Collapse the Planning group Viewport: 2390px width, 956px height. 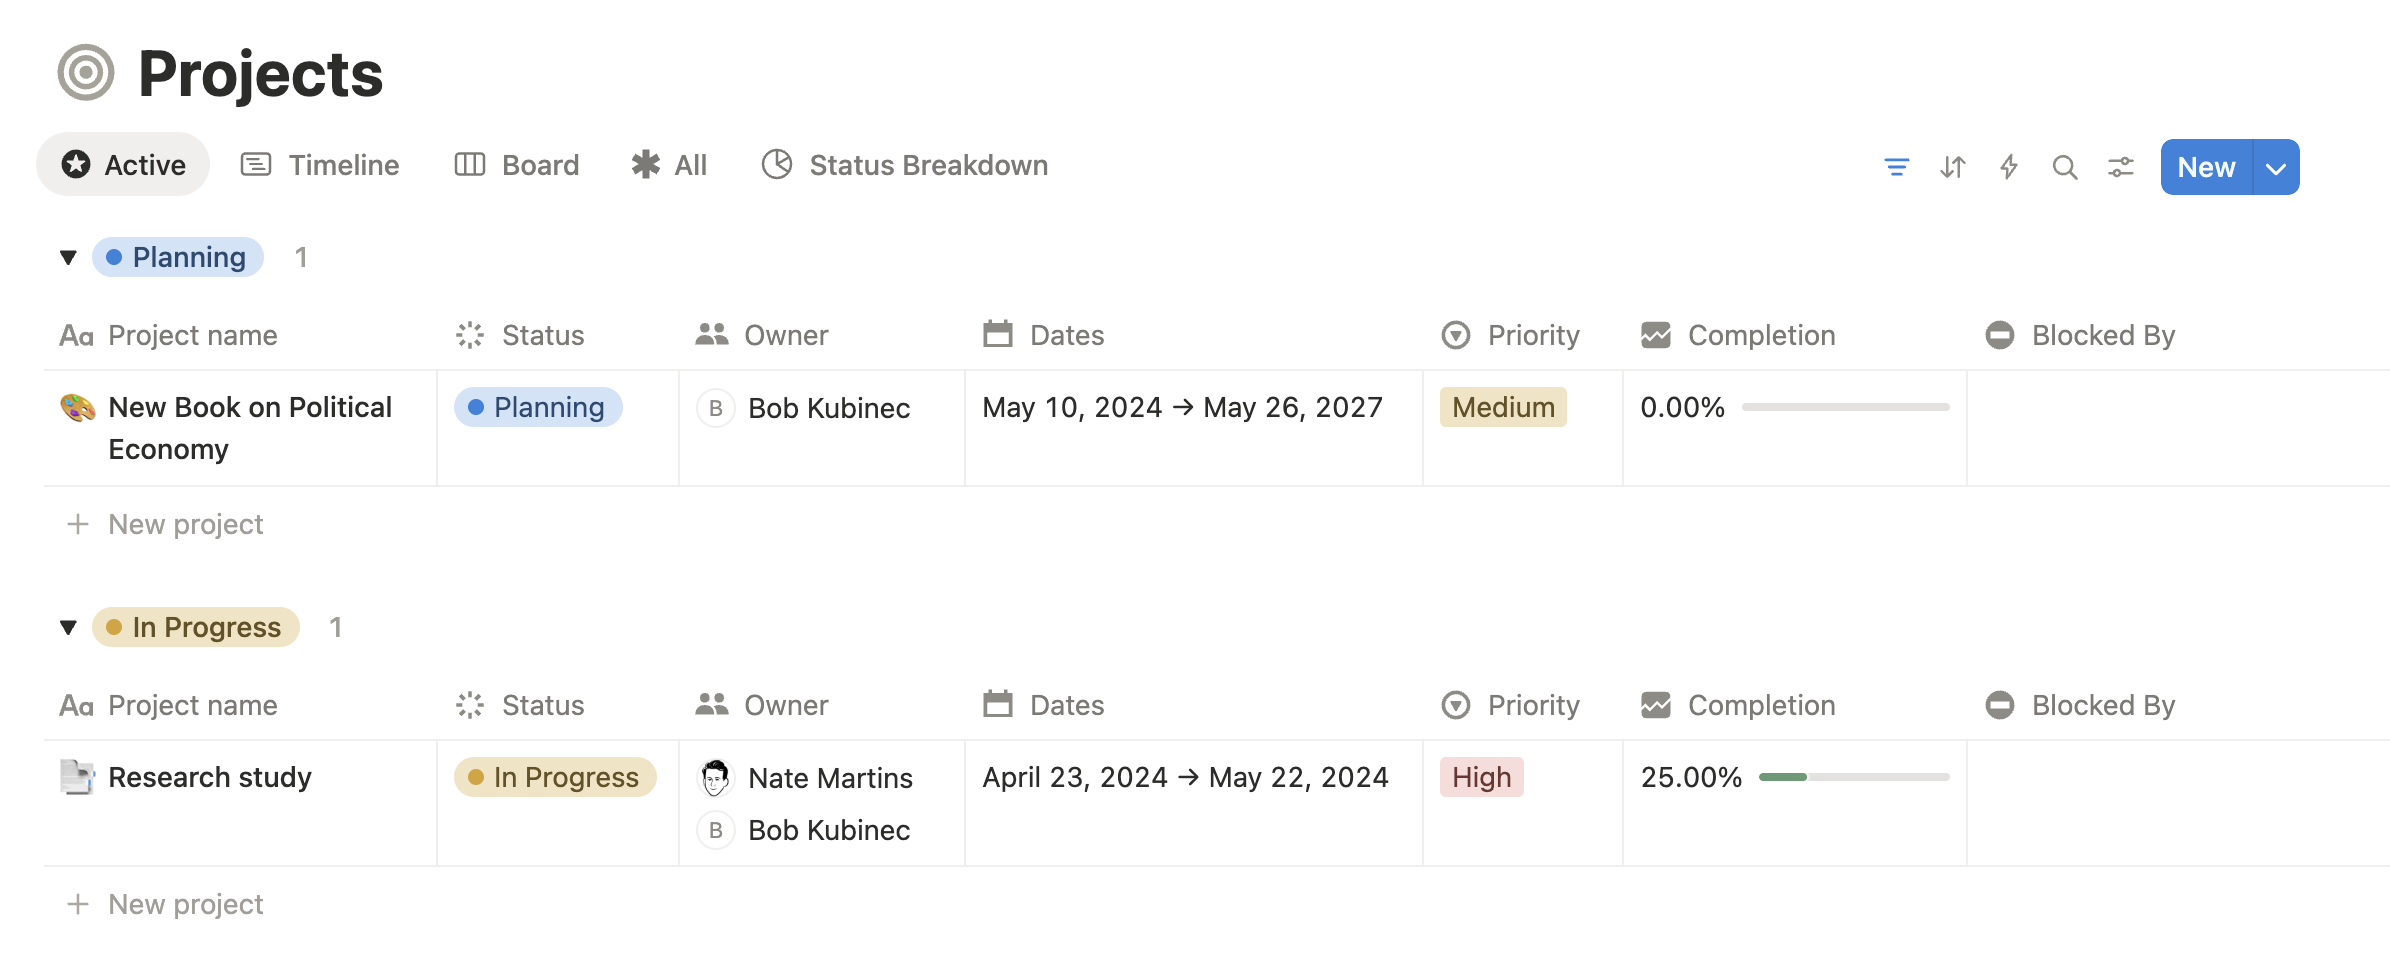click(x=68, y=258)
